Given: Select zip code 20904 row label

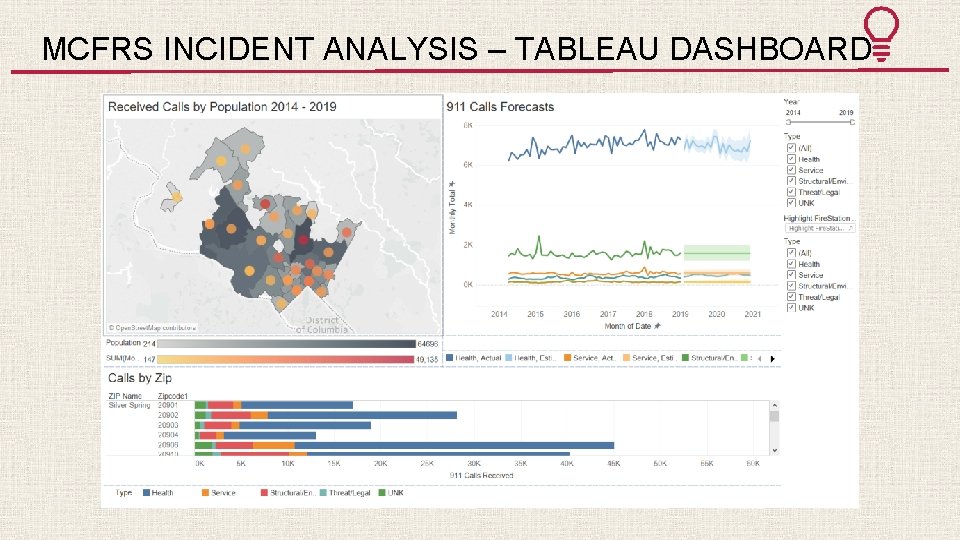Looking at the screenshot, I should [x=168, y=435].
